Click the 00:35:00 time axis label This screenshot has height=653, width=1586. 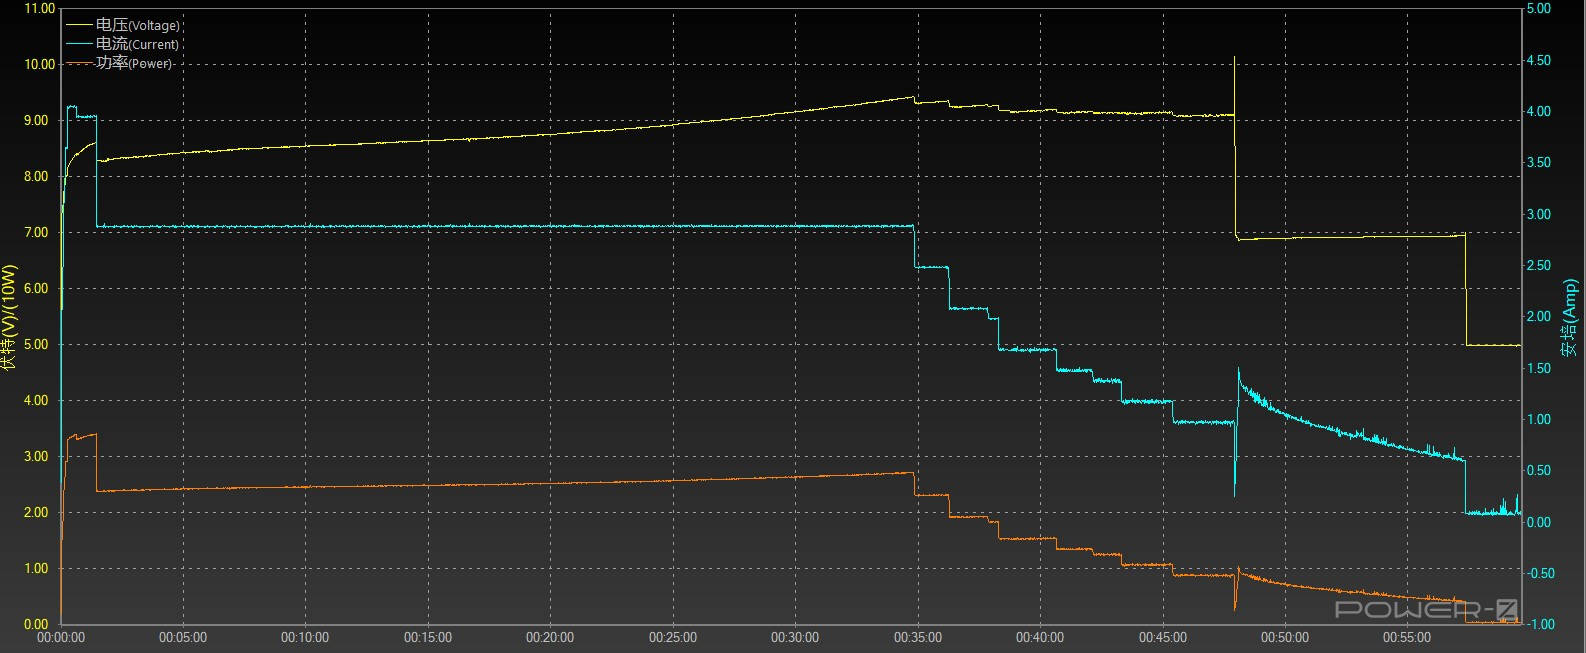[918, 637]
